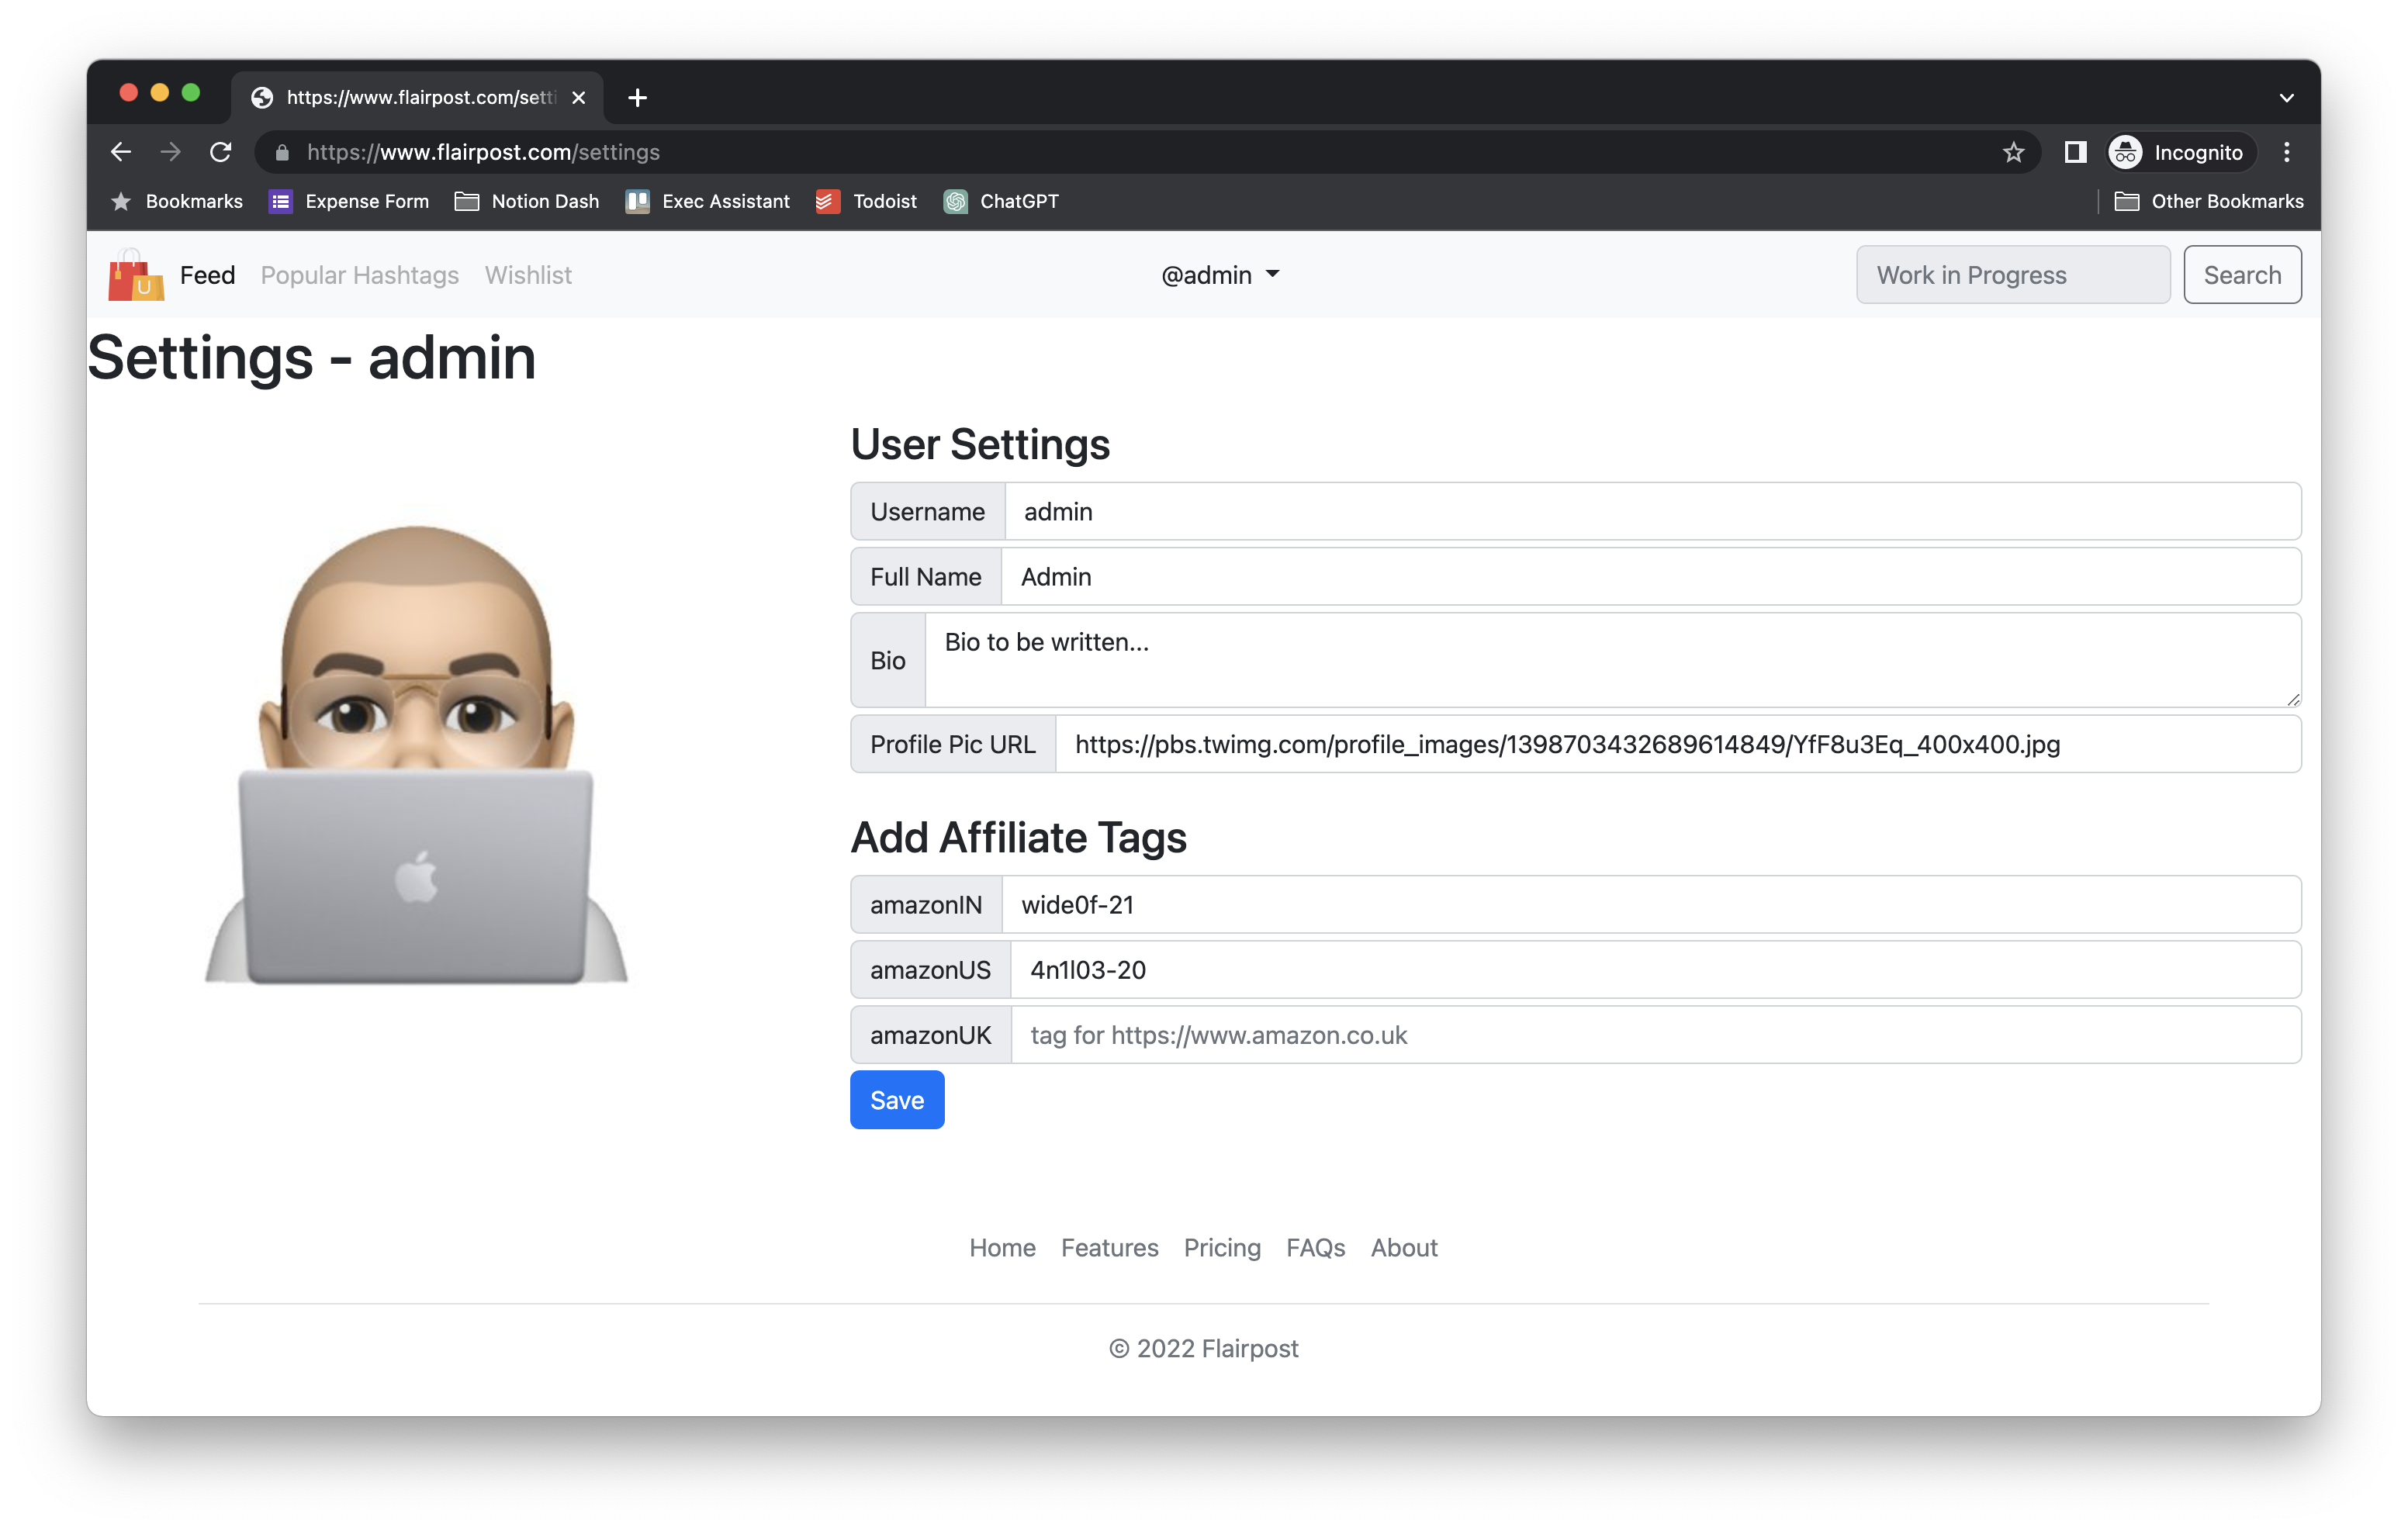Image resolution: width=2408 pixels, height=1531 pixels.
Task: Open a new tab with plus icon
Action: (x=637, y=97)
